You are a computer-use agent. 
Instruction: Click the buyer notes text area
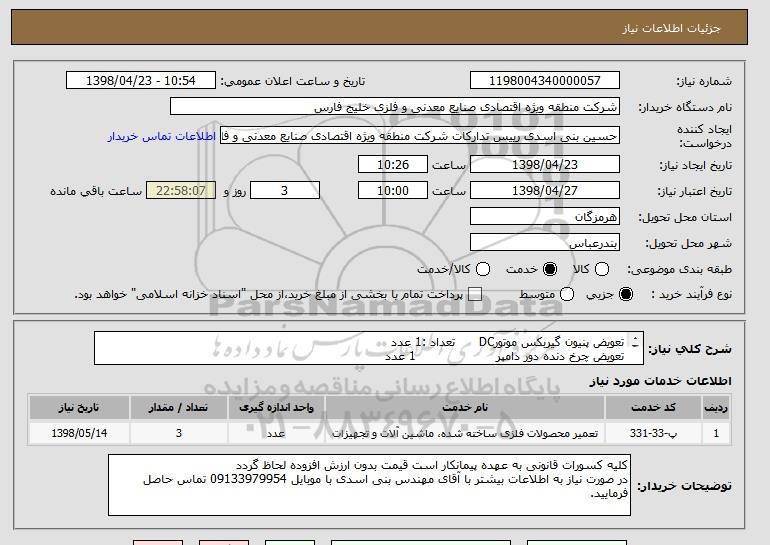(369, 485)
